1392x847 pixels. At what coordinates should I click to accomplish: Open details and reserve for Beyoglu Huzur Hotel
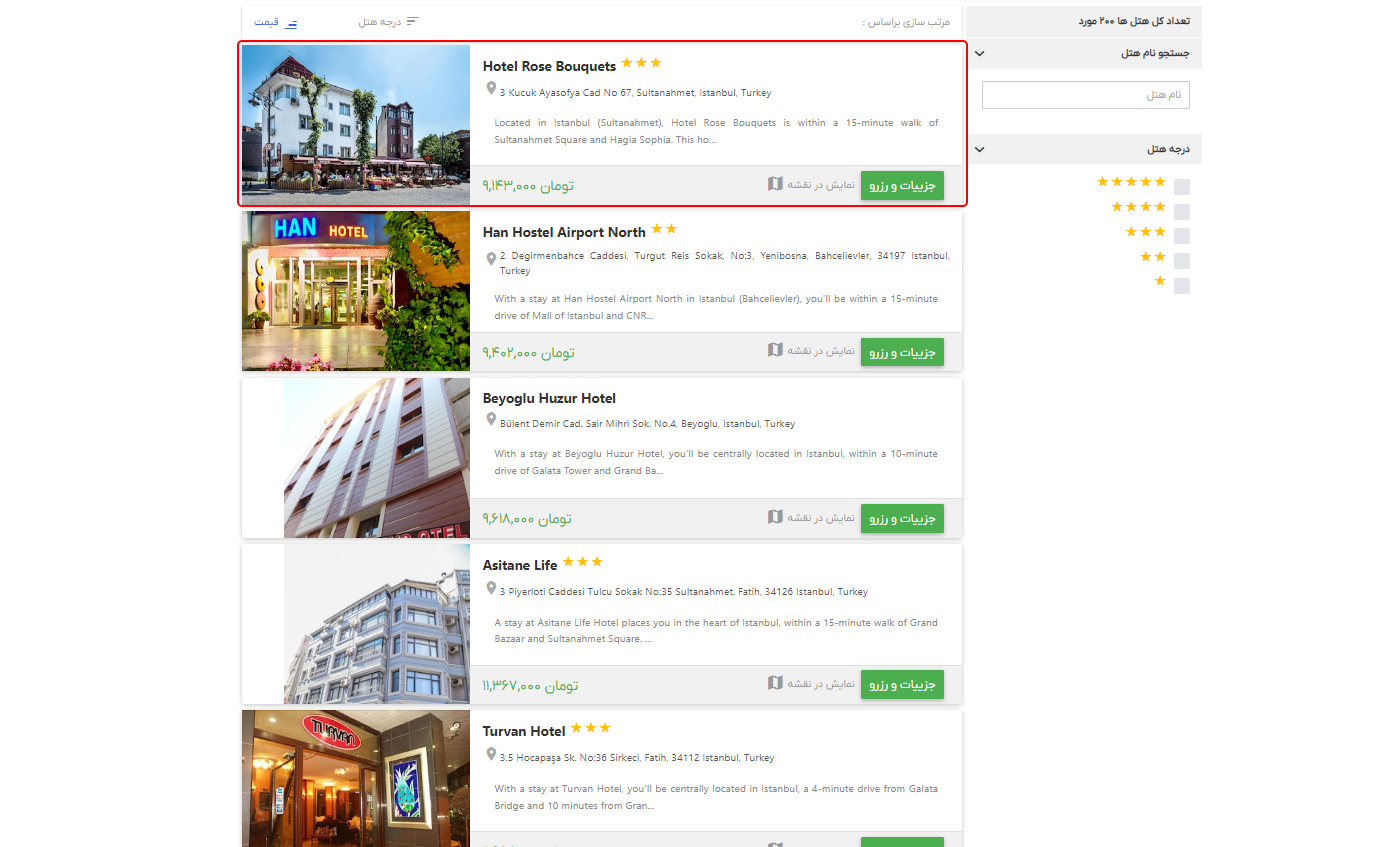[902, 518]
